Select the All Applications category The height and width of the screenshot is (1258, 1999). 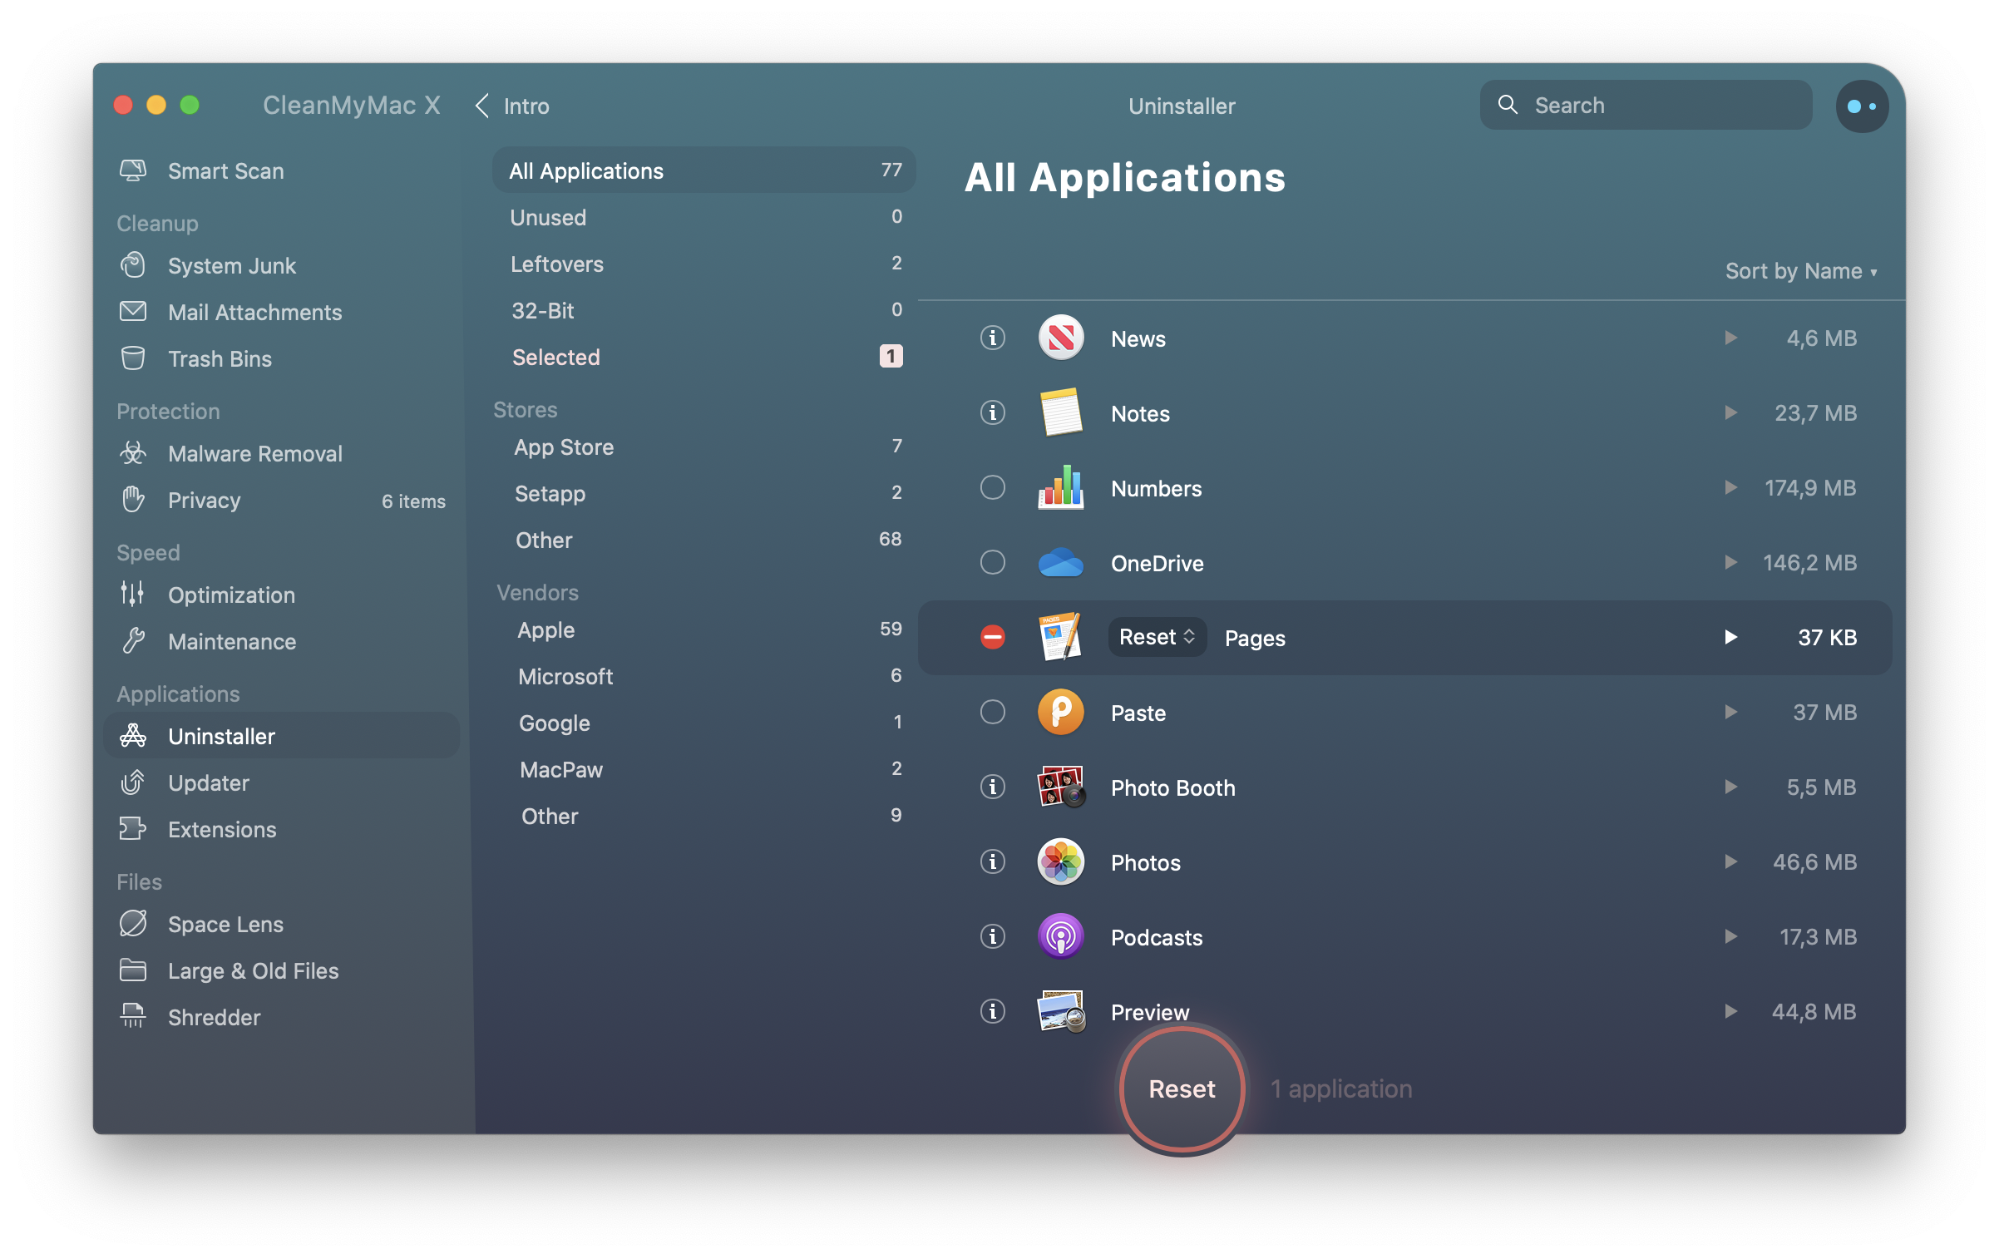[x=704, y=171]
